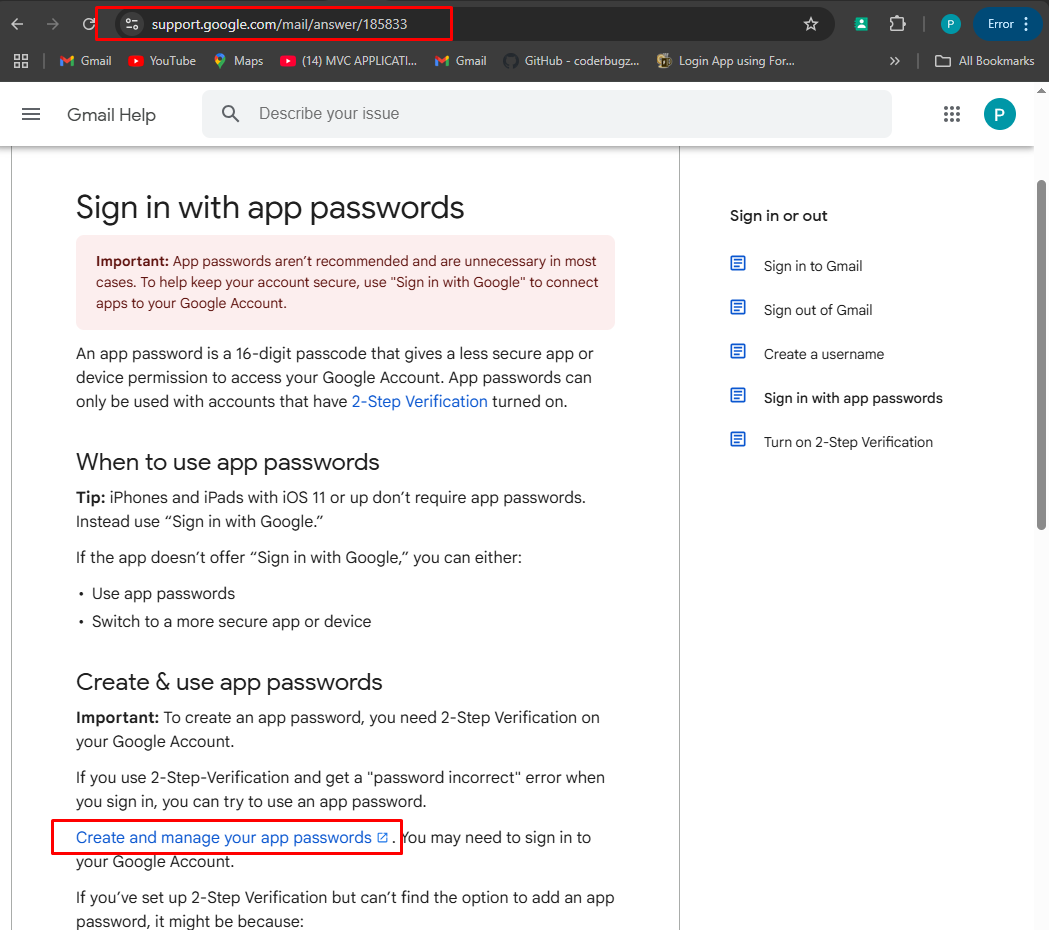Bookmark this page with the star icon
The width and height of the screenshot is (1049, 930).
tap(811, 24)
